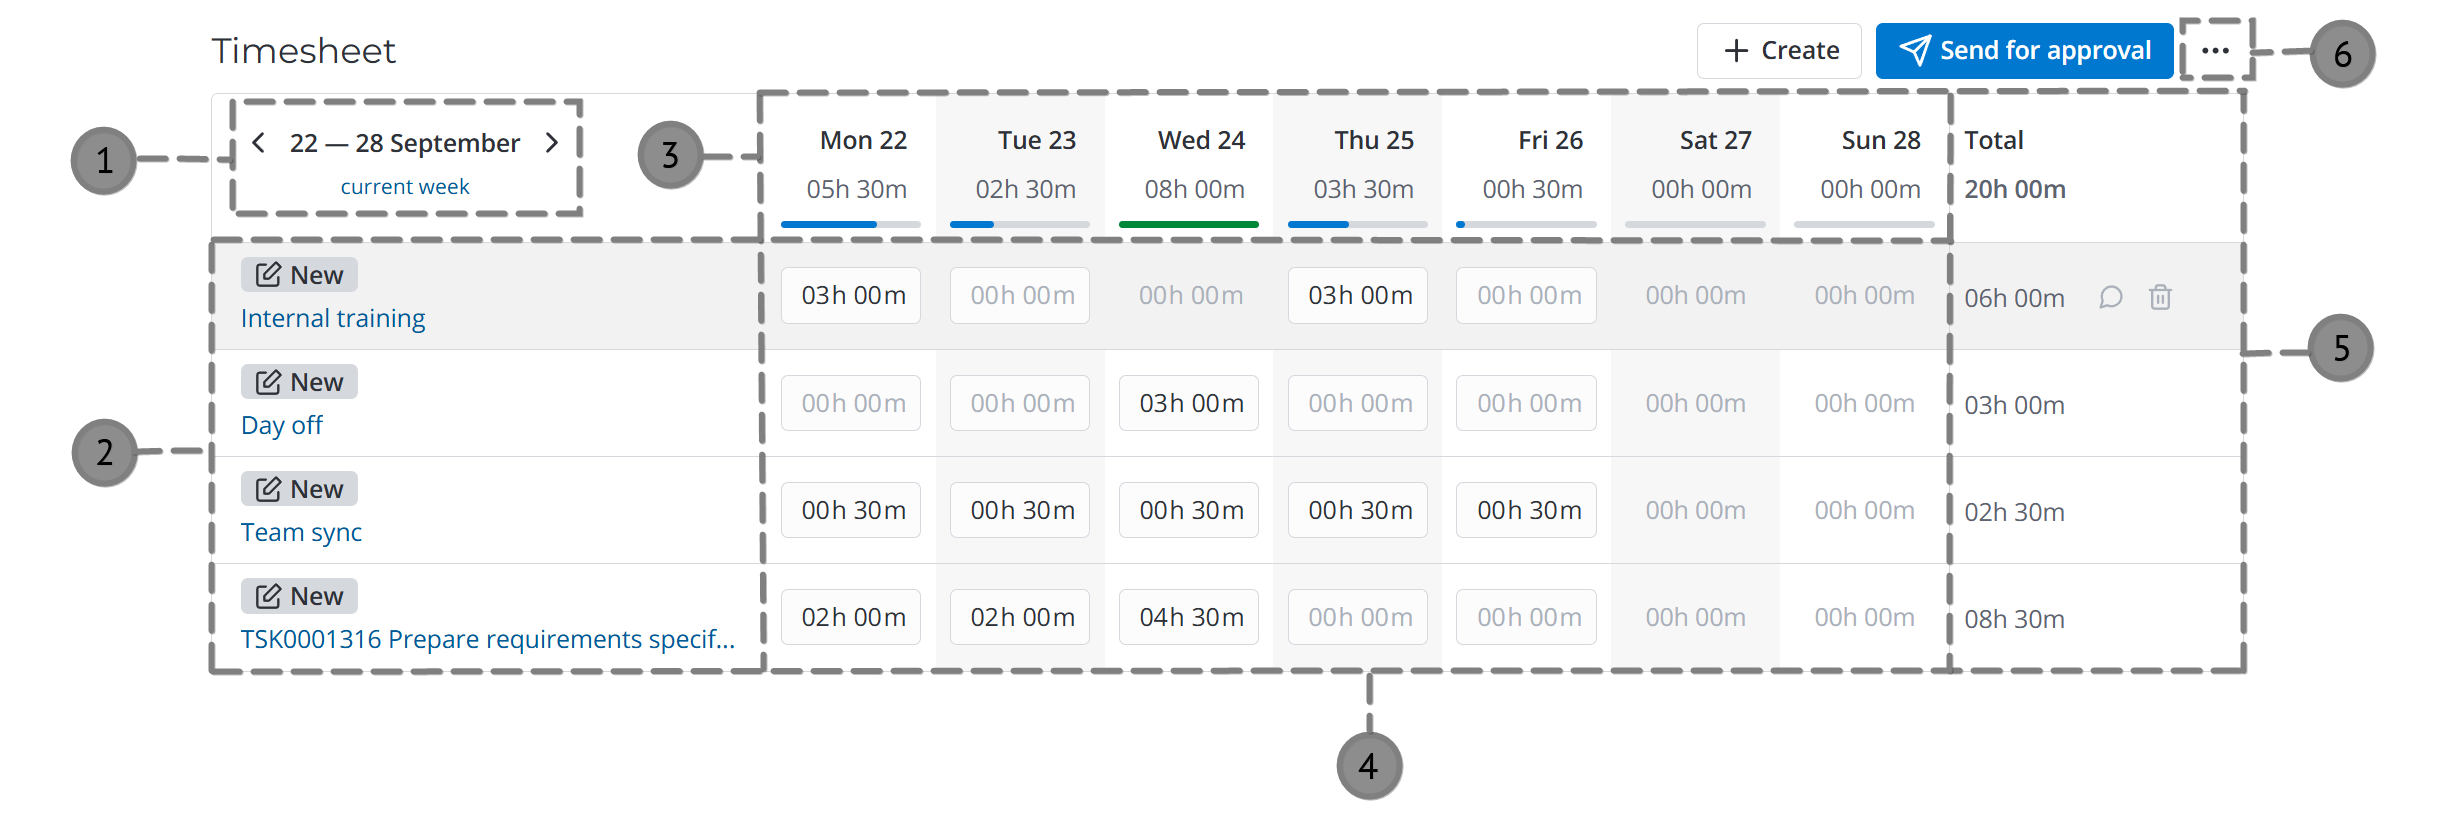This screenshot has width=2457, height=832.
Task: Click the New edit icon above Team sync
Action: point(268,488)
